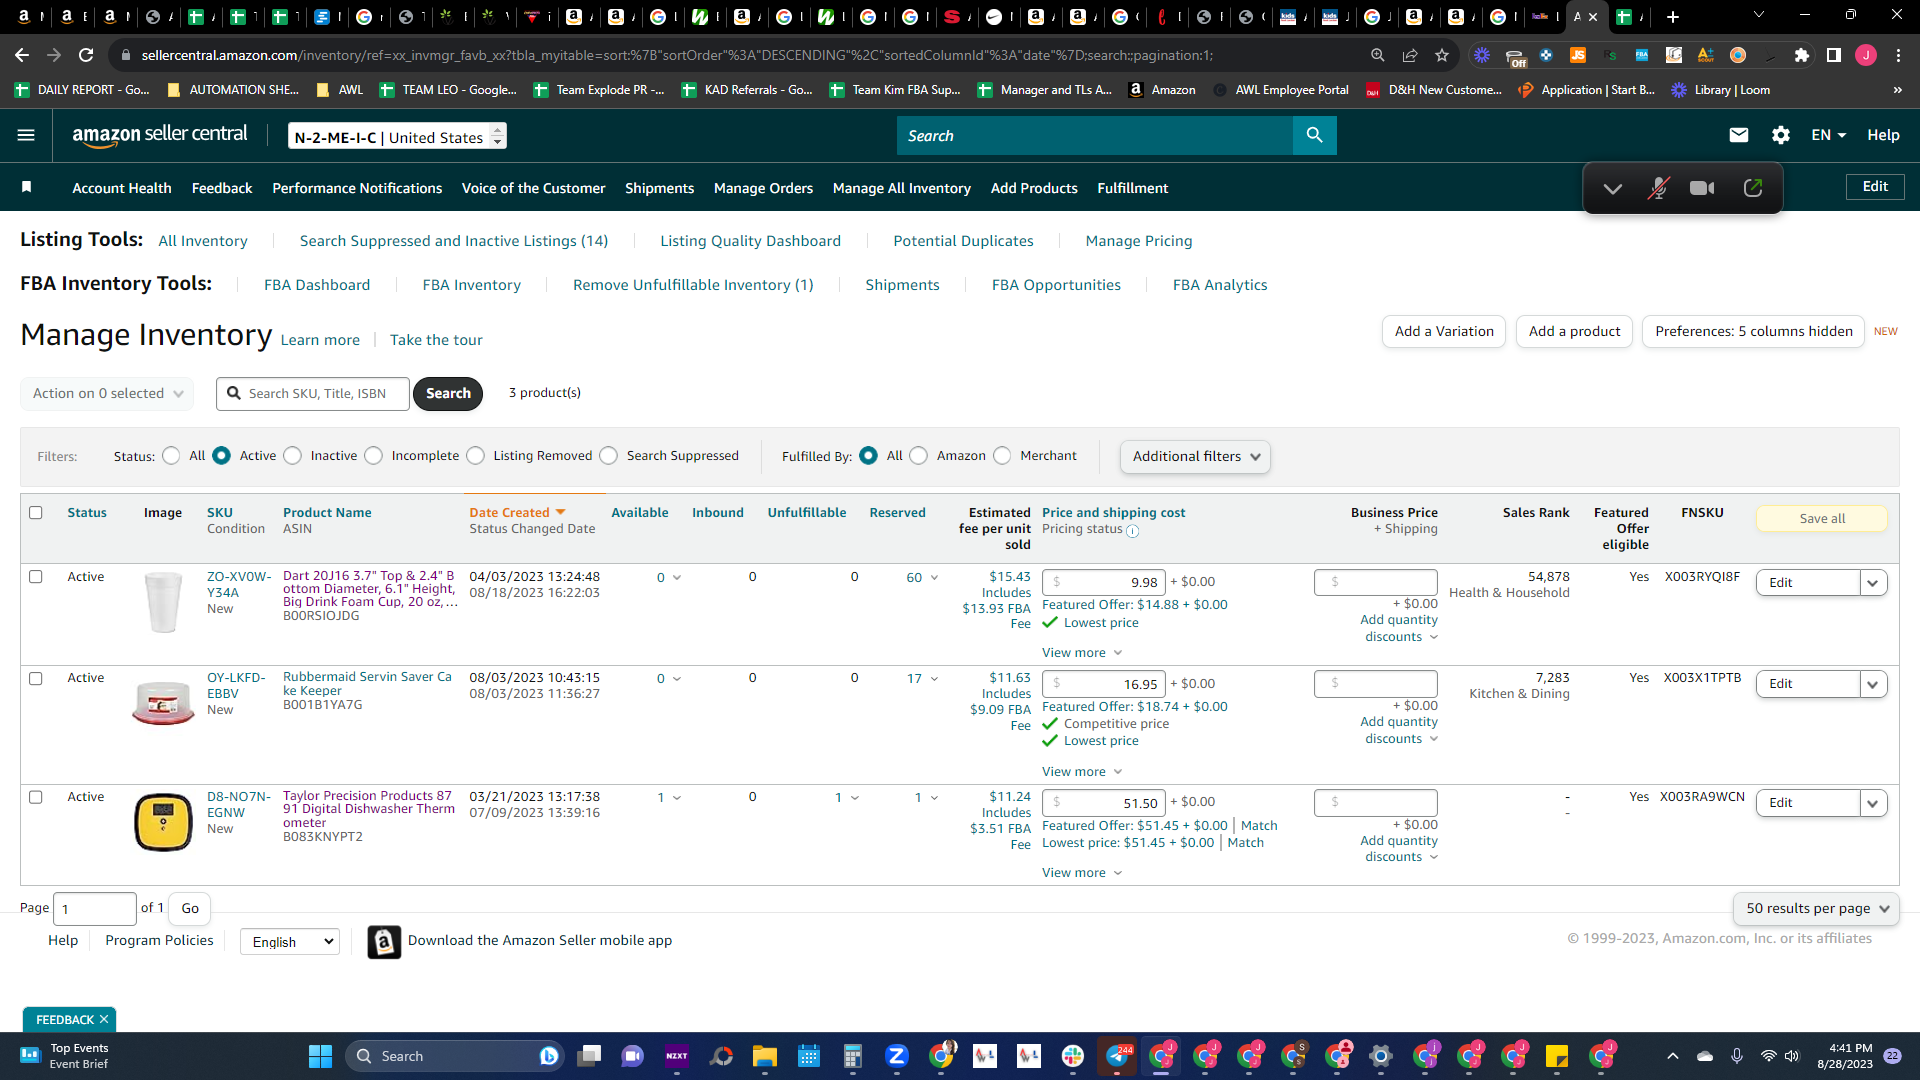Open the pricing status info icon
The height and width of the screenshot is (1080, 1920).
click(x=1133, y=531)
